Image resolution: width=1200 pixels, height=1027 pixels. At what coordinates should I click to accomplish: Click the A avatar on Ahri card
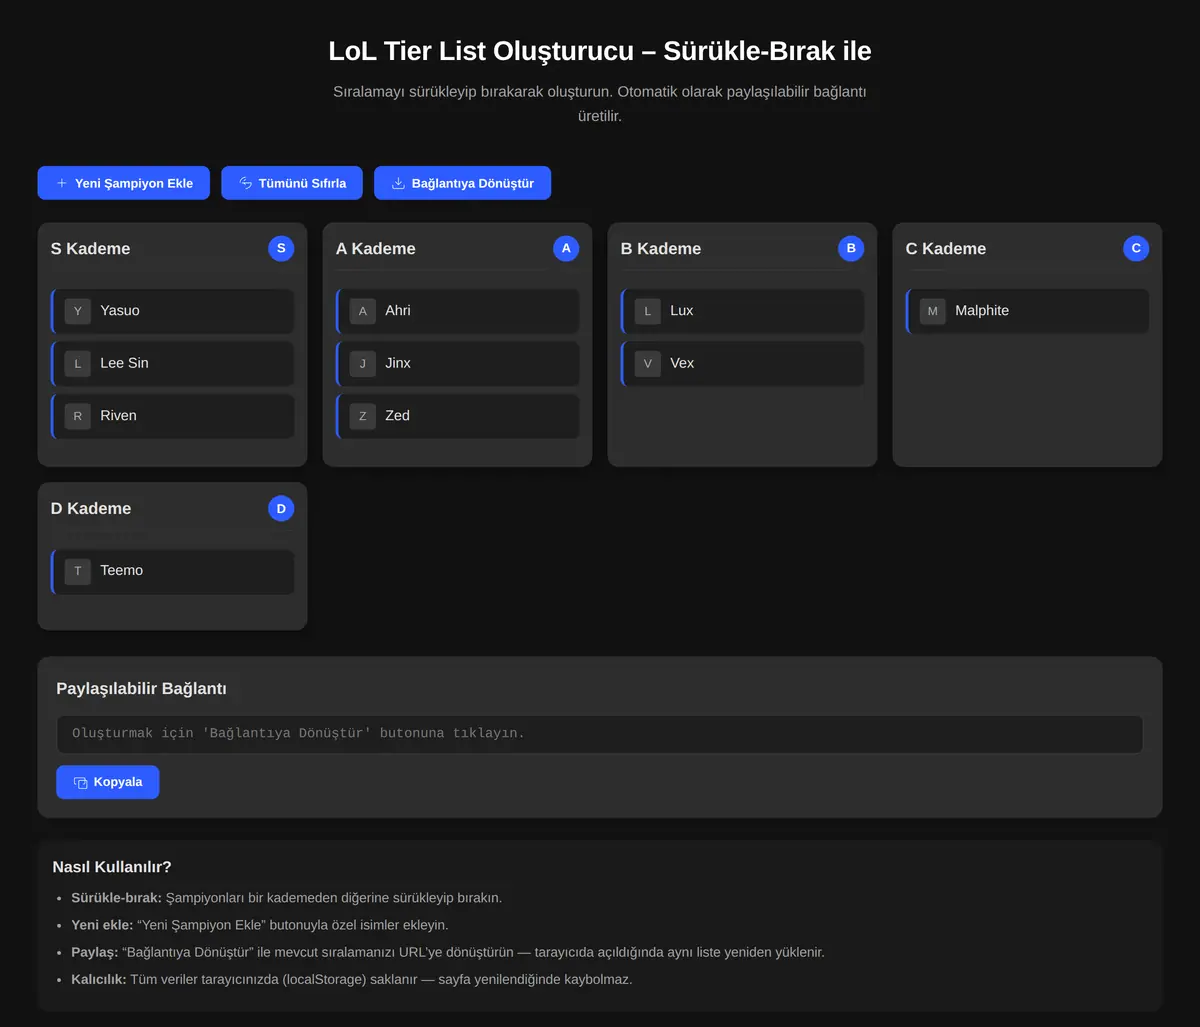363,311
